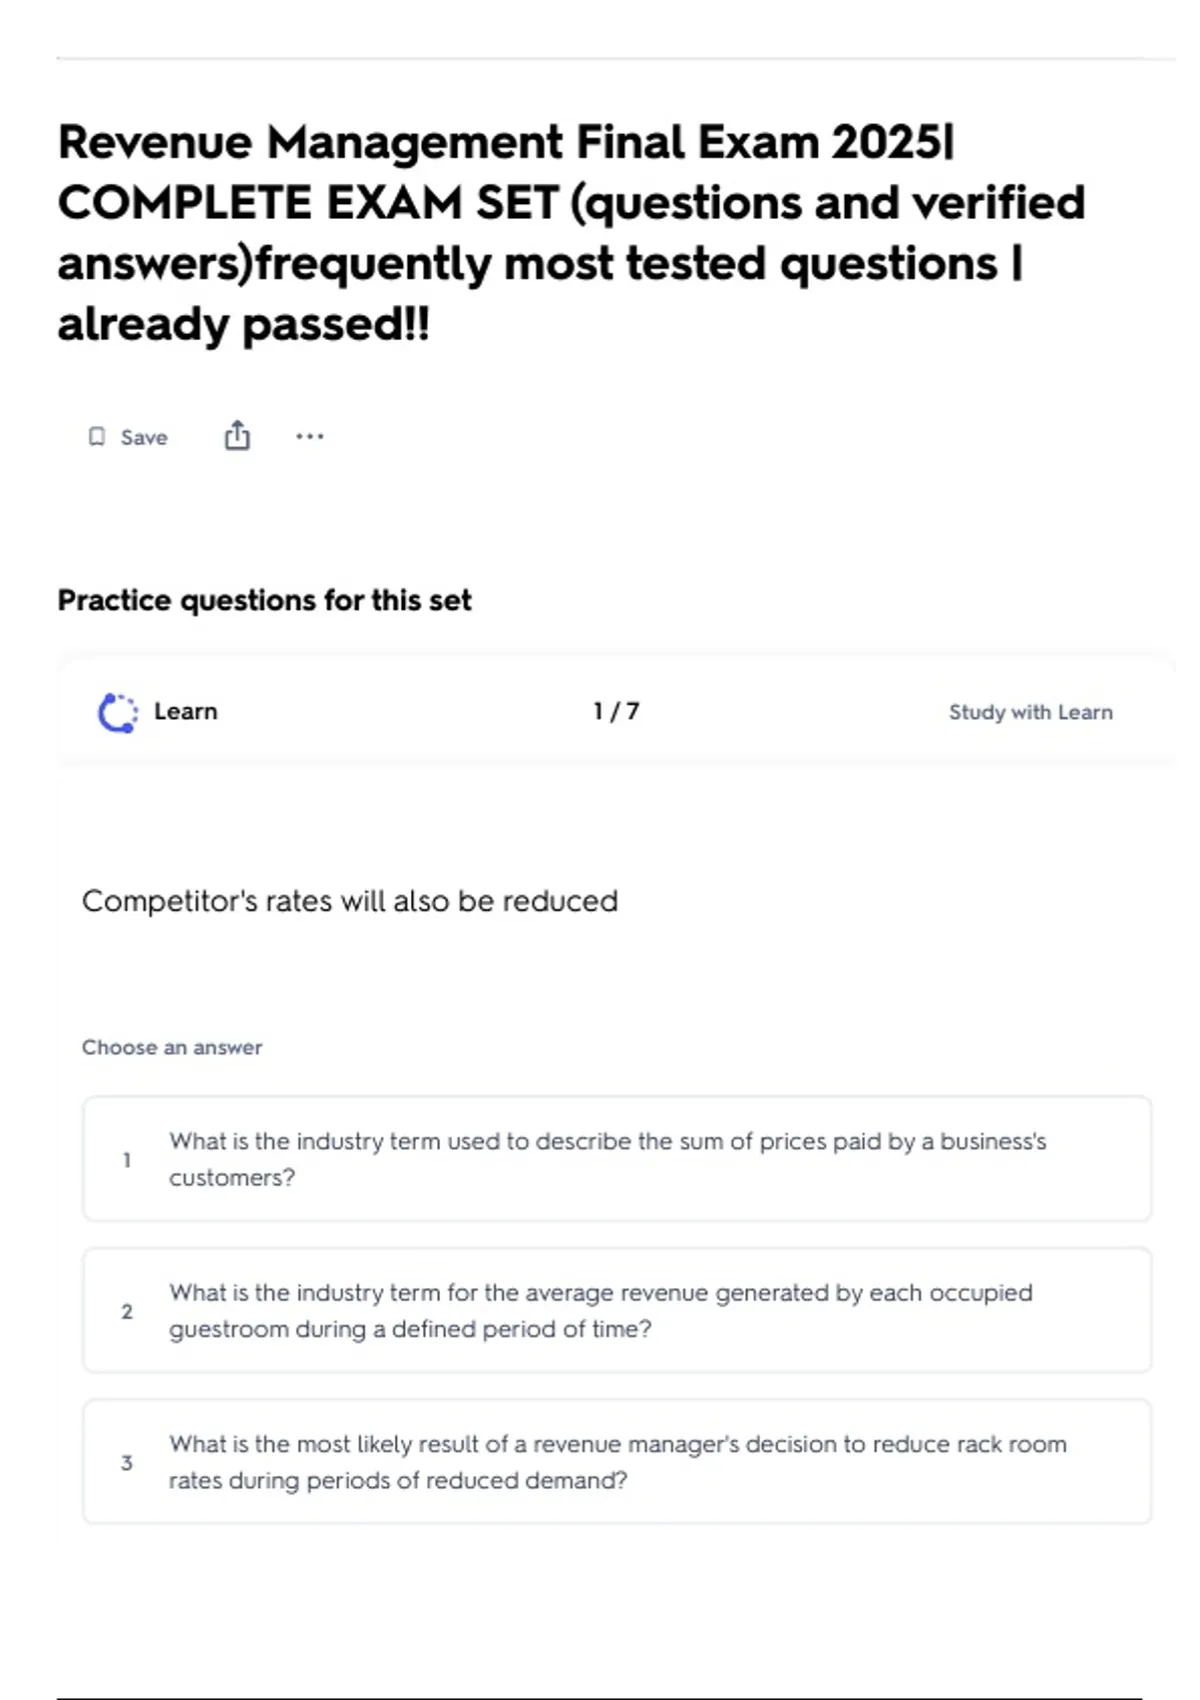Choose answer about average revenue per guestroom
This screenshot has width=1200, height=1700.
600,1310
